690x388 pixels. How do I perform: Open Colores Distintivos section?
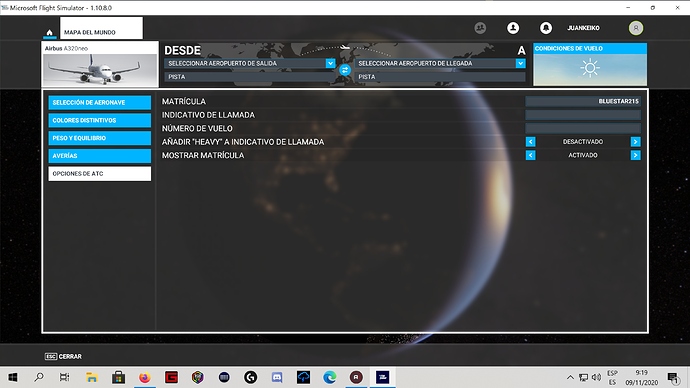click(x=99, y=120)
